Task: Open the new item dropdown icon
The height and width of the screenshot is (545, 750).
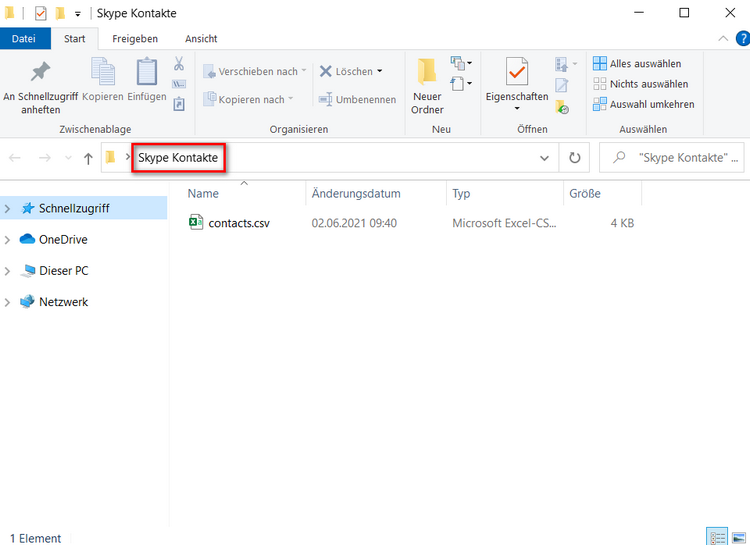Action: 461,63
